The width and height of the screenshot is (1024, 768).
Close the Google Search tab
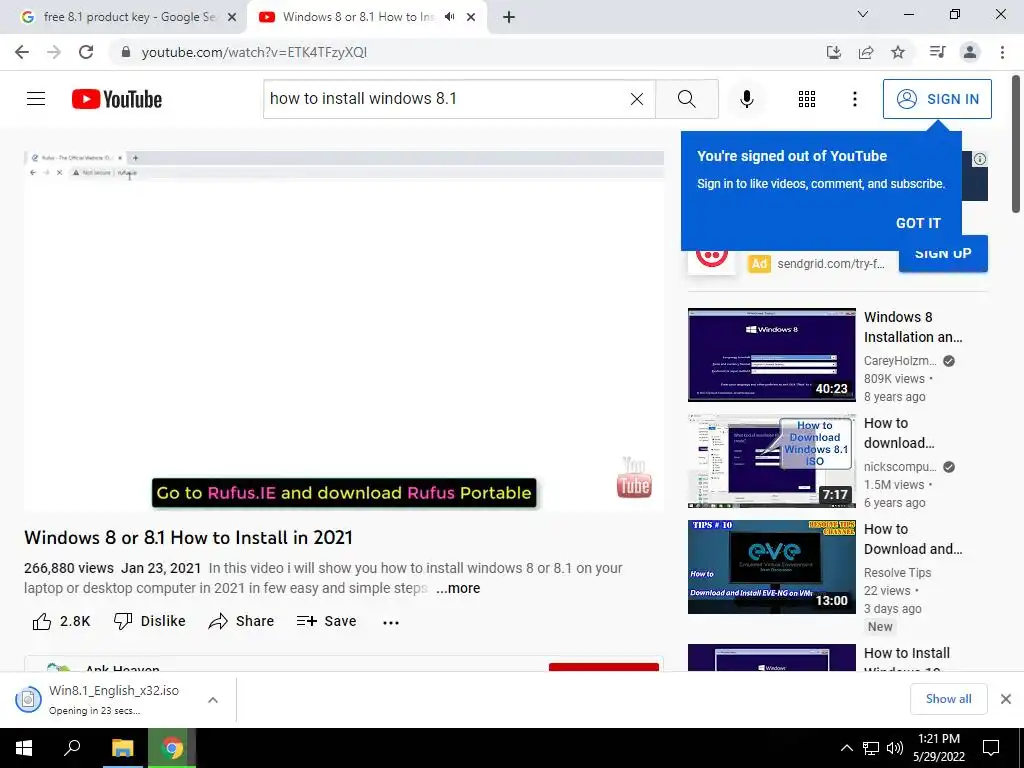click(232, 18)
